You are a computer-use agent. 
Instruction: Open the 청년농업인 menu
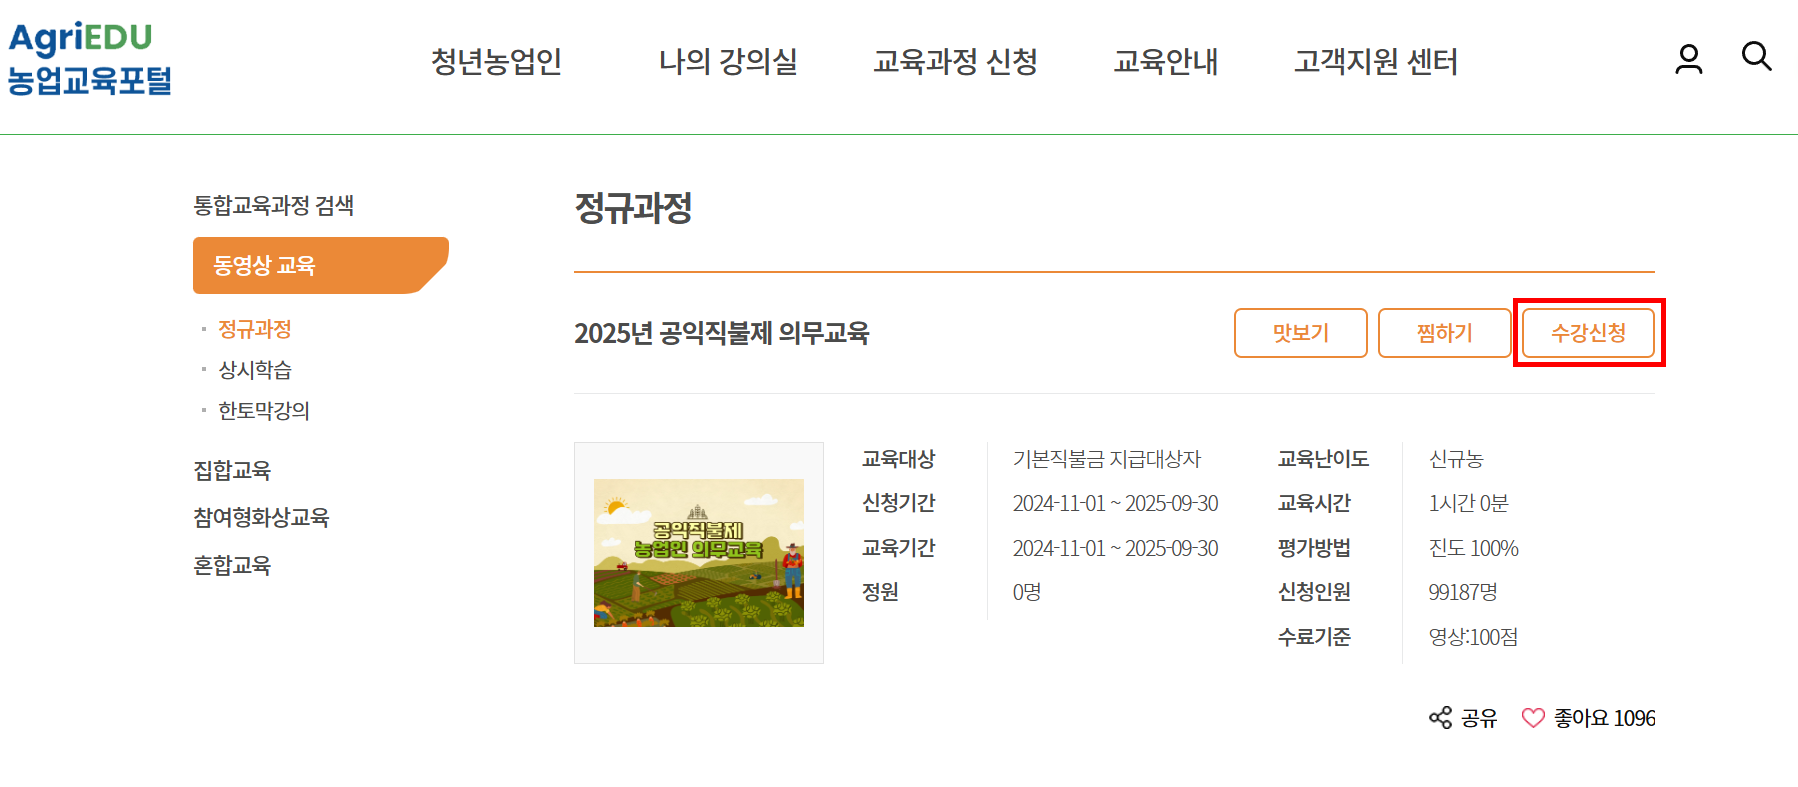click(496, 61)
